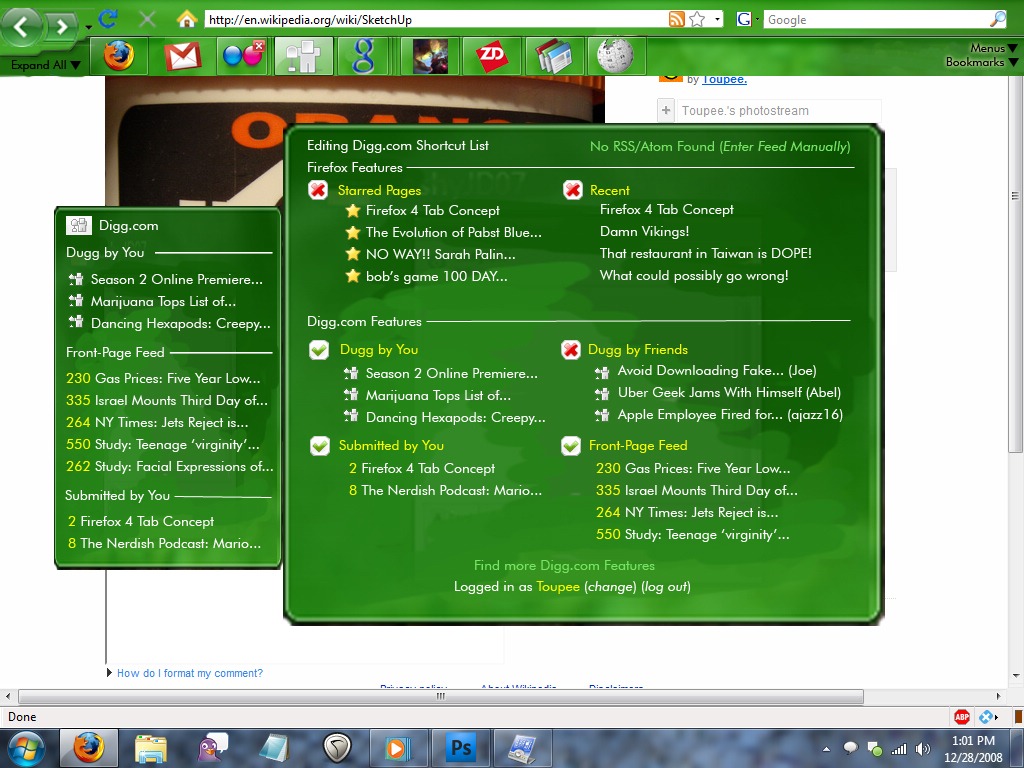Click the (log out) link

click(x=665, y=586)
